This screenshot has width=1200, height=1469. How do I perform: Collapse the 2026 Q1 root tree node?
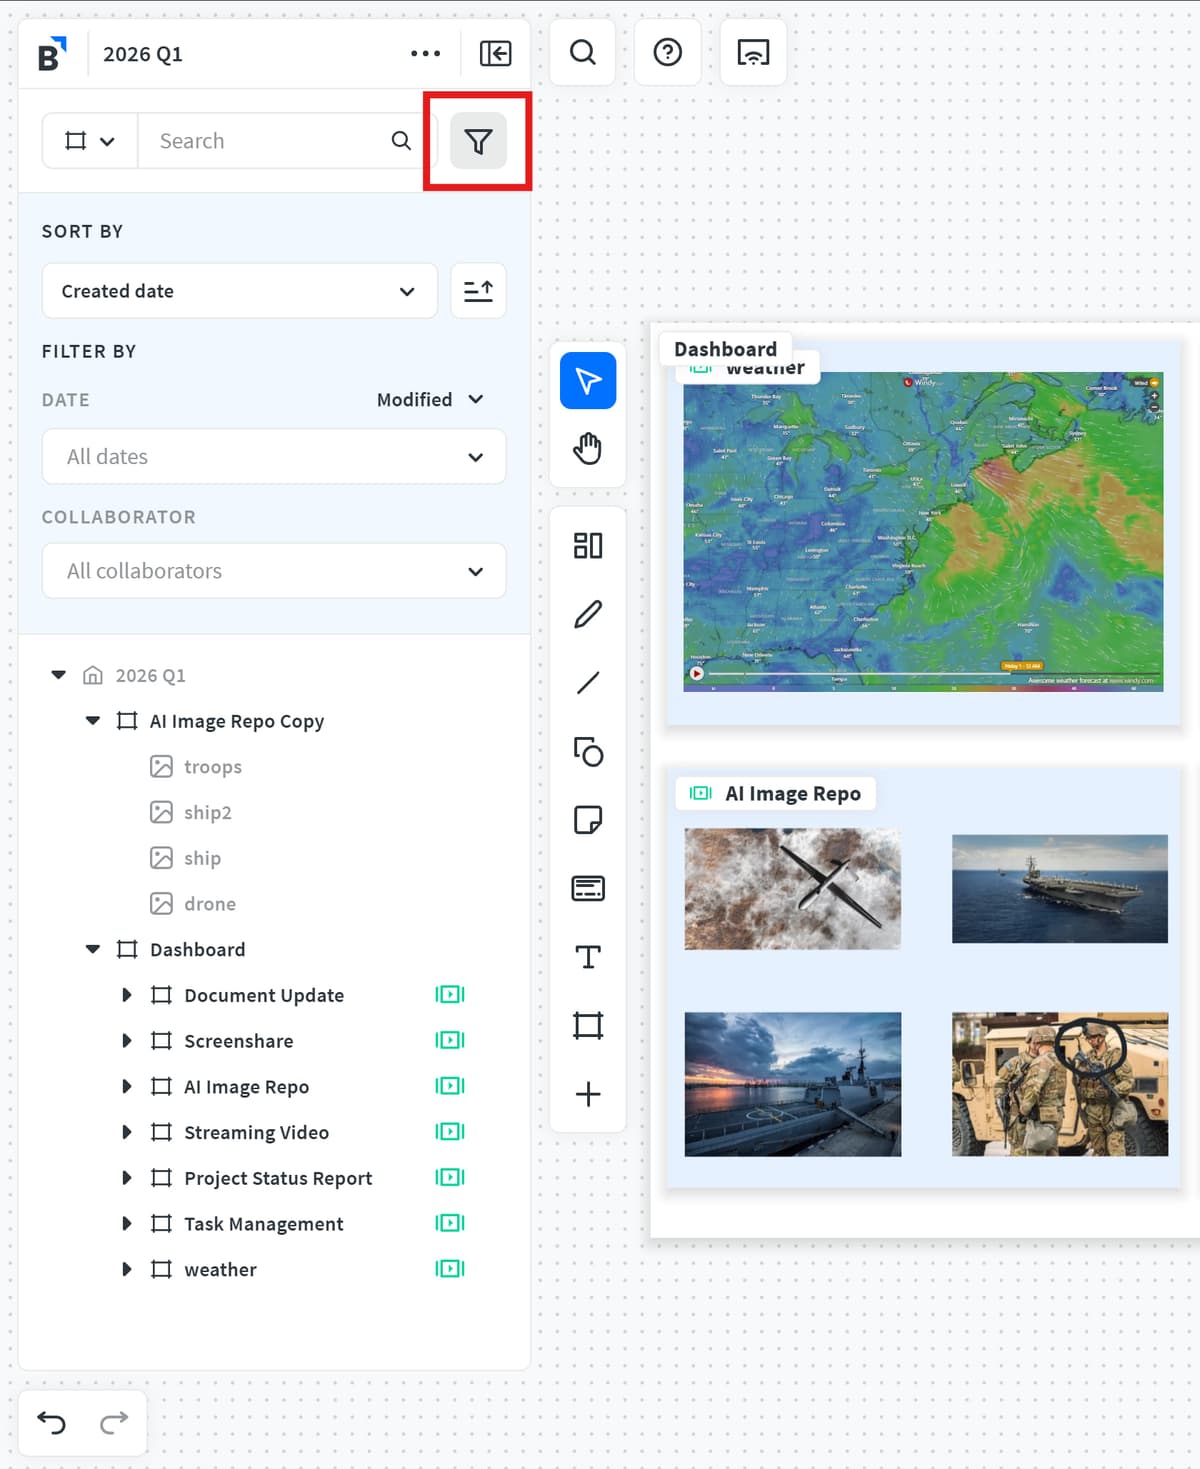[59, 676]
